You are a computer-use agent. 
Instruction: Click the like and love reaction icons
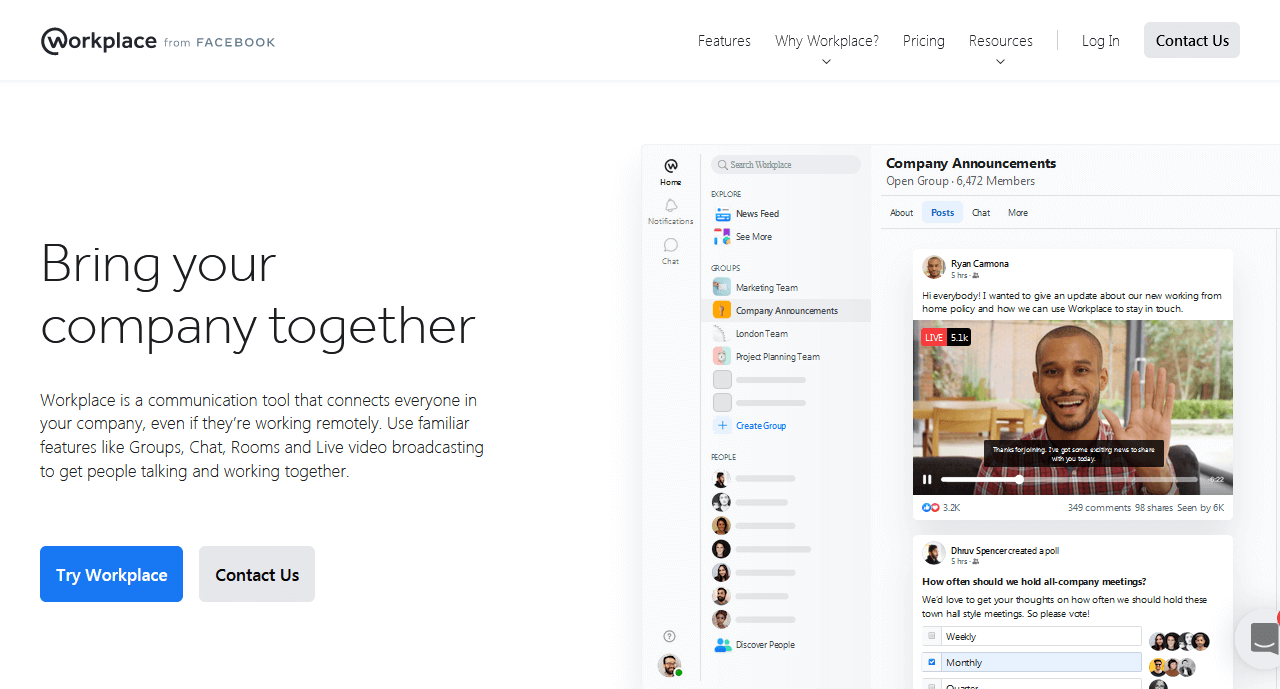click(931, 508)
